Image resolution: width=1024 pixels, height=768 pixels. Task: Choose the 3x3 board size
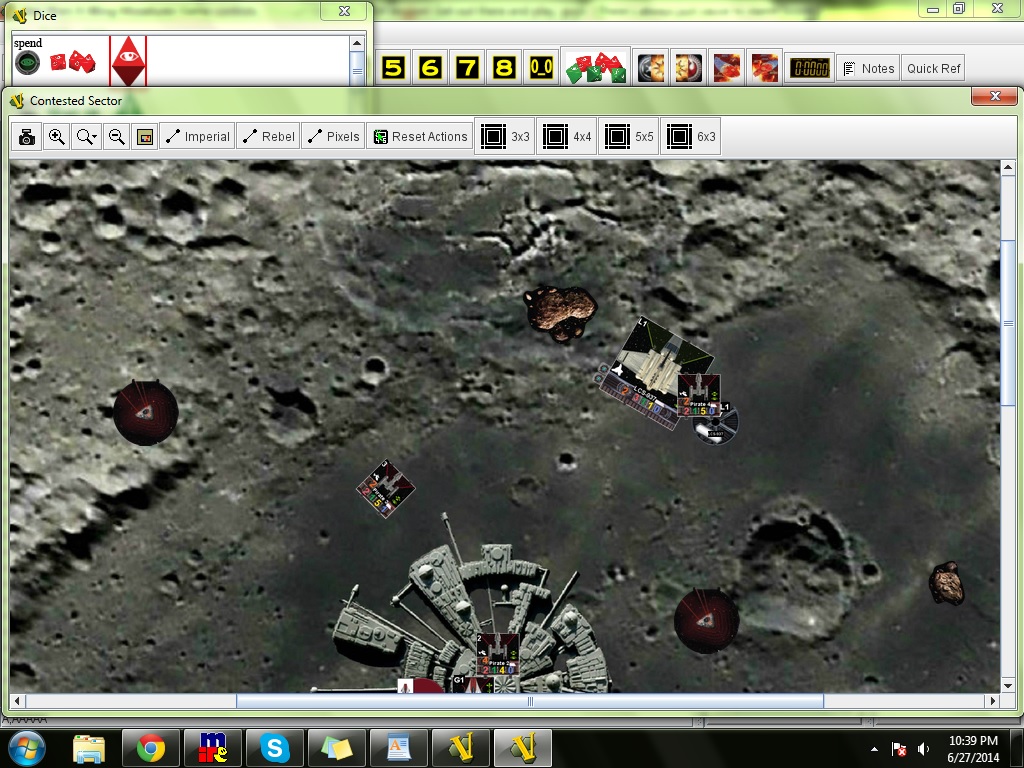505,137
